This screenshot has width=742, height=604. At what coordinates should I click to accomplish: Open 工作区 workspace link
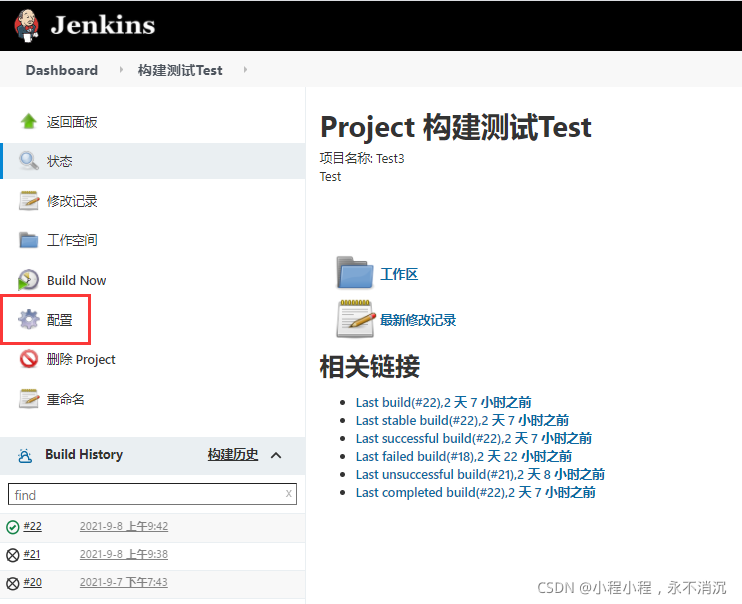399,274
